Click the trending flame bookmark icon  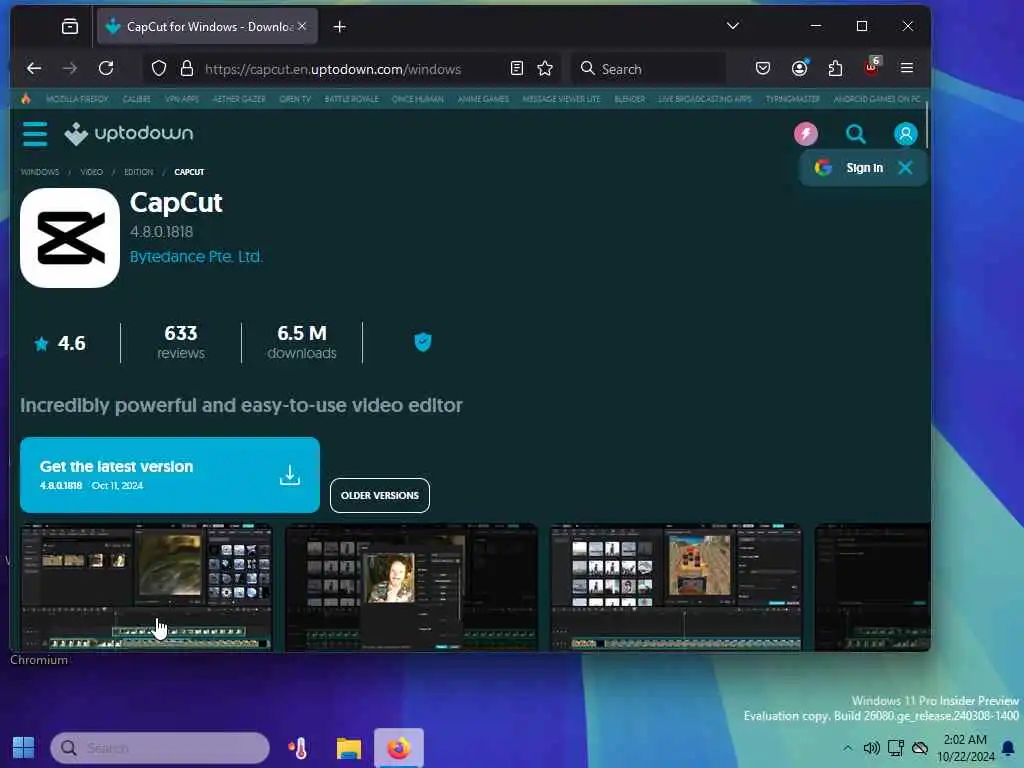(26, 99)
